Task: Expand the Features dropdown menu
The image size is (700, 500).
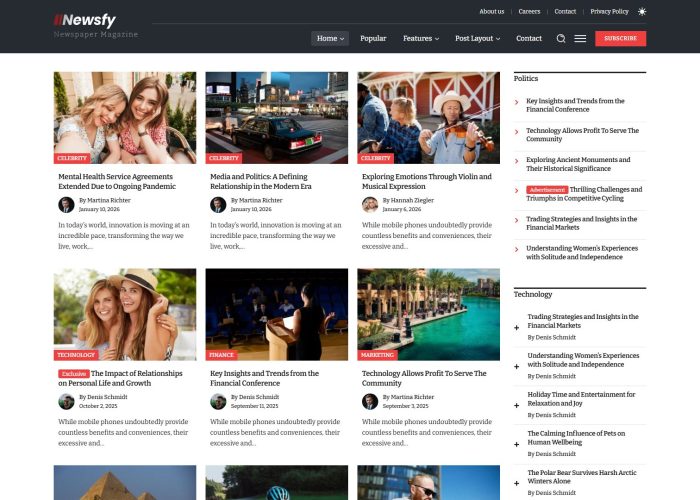Action: 421,38
